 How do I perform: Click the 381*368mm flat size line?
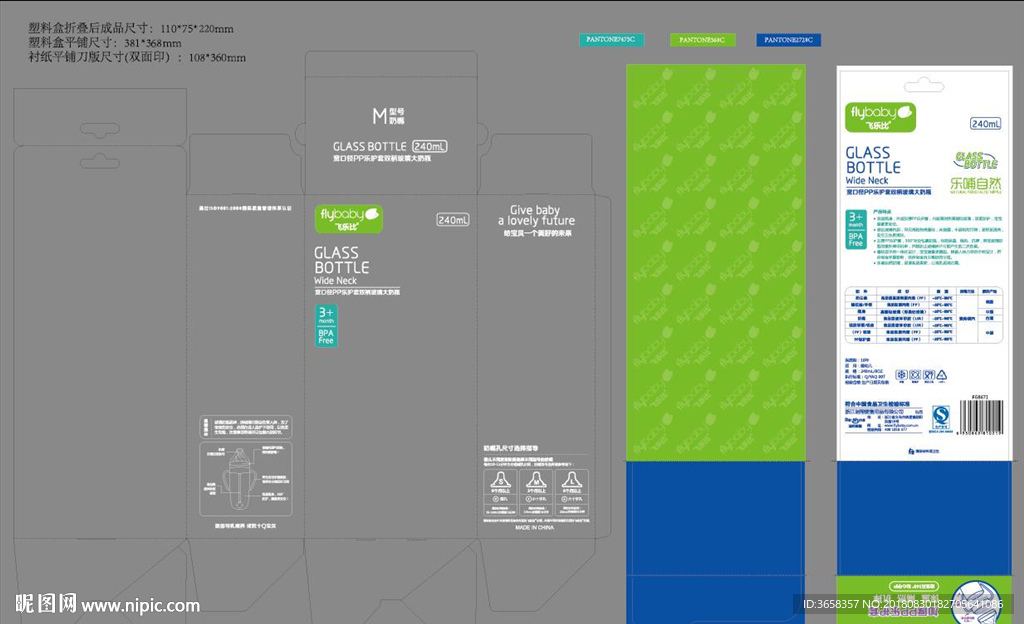(x=104, y=43)
